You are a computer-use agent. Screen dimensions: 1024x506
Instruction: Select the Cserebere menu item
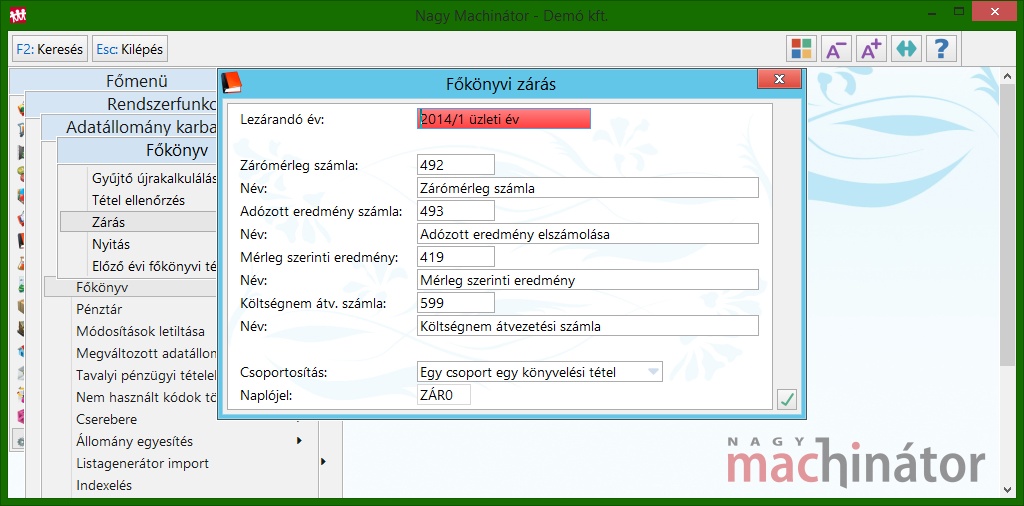(x=106, y=419)
